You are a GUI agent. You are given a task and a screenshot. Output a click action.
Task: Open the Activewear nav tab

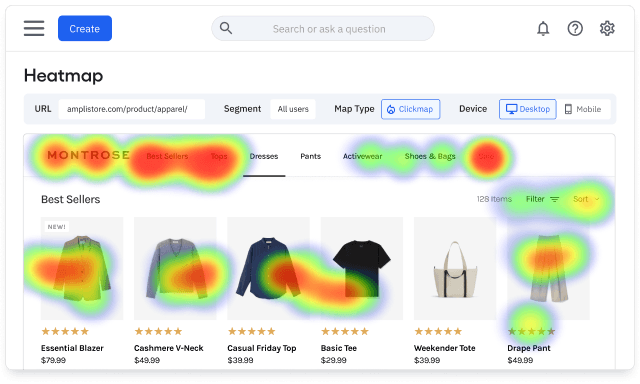pos(362,156)
